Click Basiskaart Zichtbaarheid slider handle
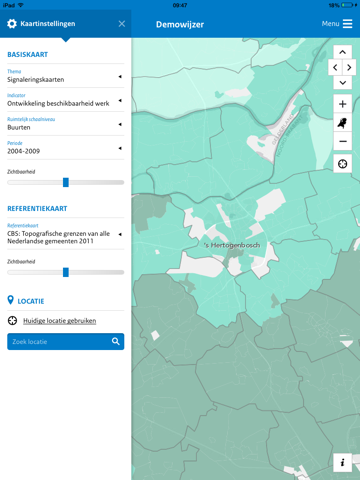Viewport: 360px width, 480px height. click(x=66, y=182)
